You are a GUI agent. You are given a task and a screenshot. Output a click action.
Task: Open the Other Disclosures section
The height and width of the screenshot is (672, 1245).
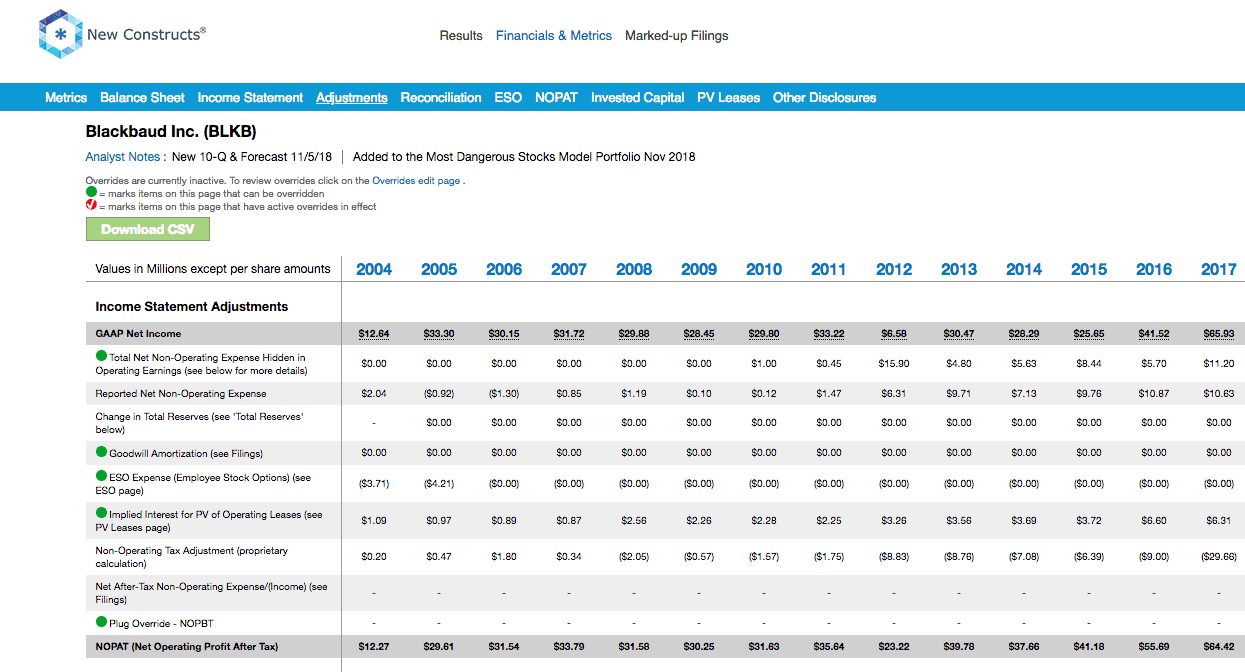[825, 98]
